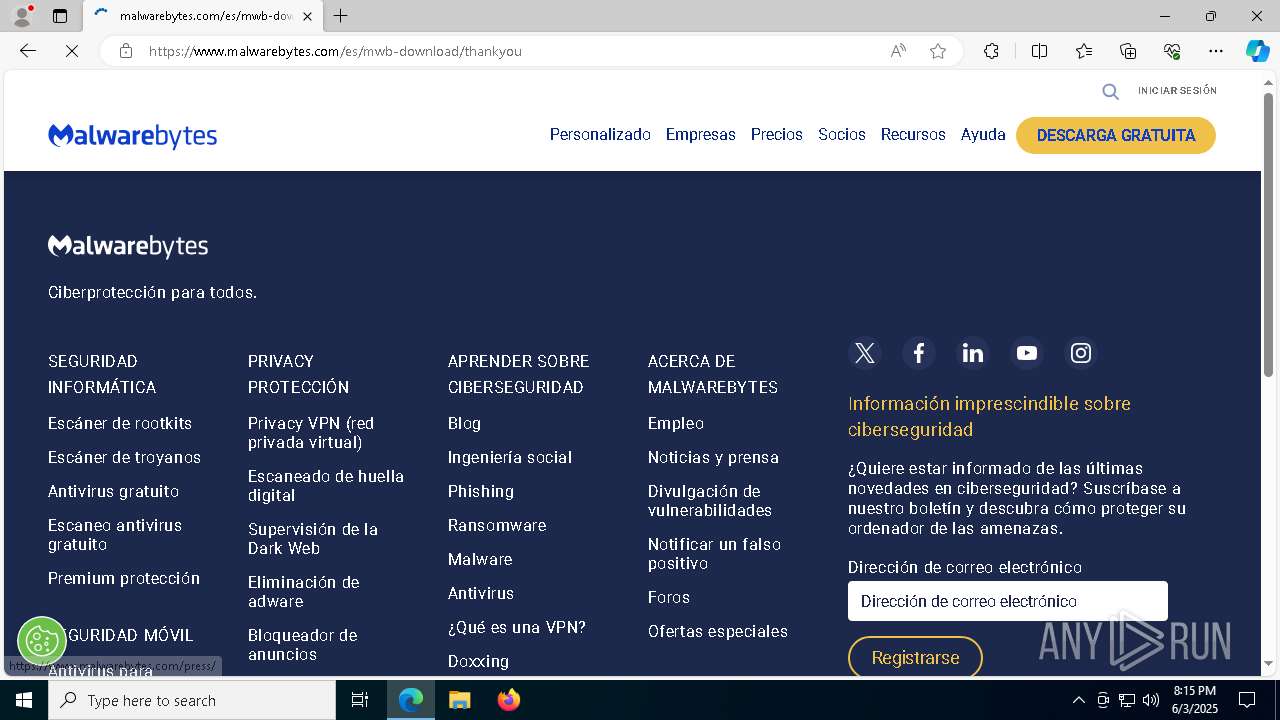Open the Blog link
This screenshot has height=720, width=1280.
click(x=464, y=423)
